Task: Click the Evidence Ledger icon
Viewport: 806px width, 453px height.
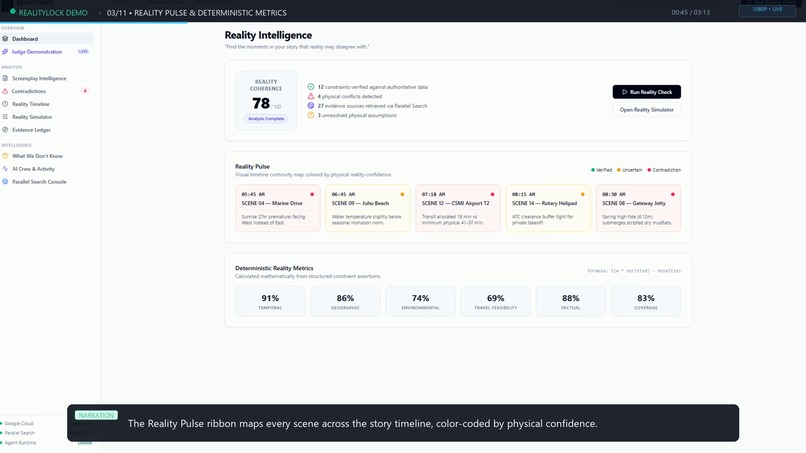Action: [5, 130]
